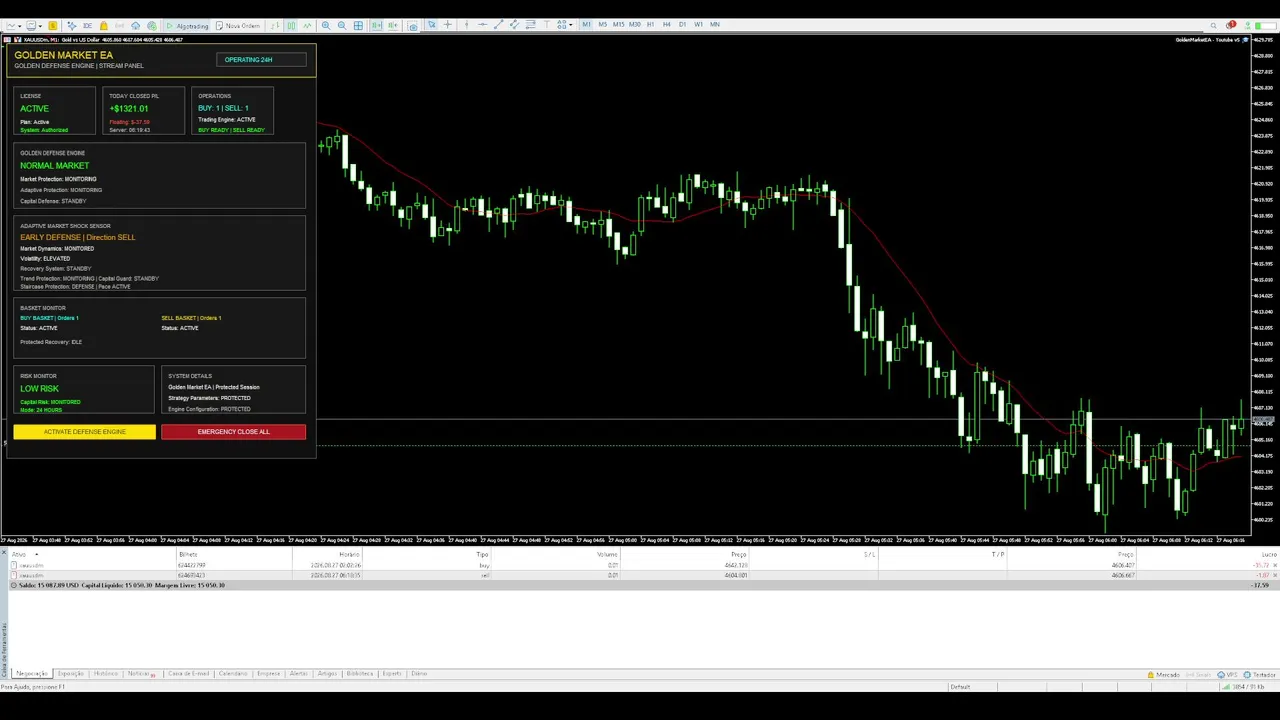This screenshot has height=720, width=1280.
Task: Select the standard cursor tool
Action: point(432,24)
